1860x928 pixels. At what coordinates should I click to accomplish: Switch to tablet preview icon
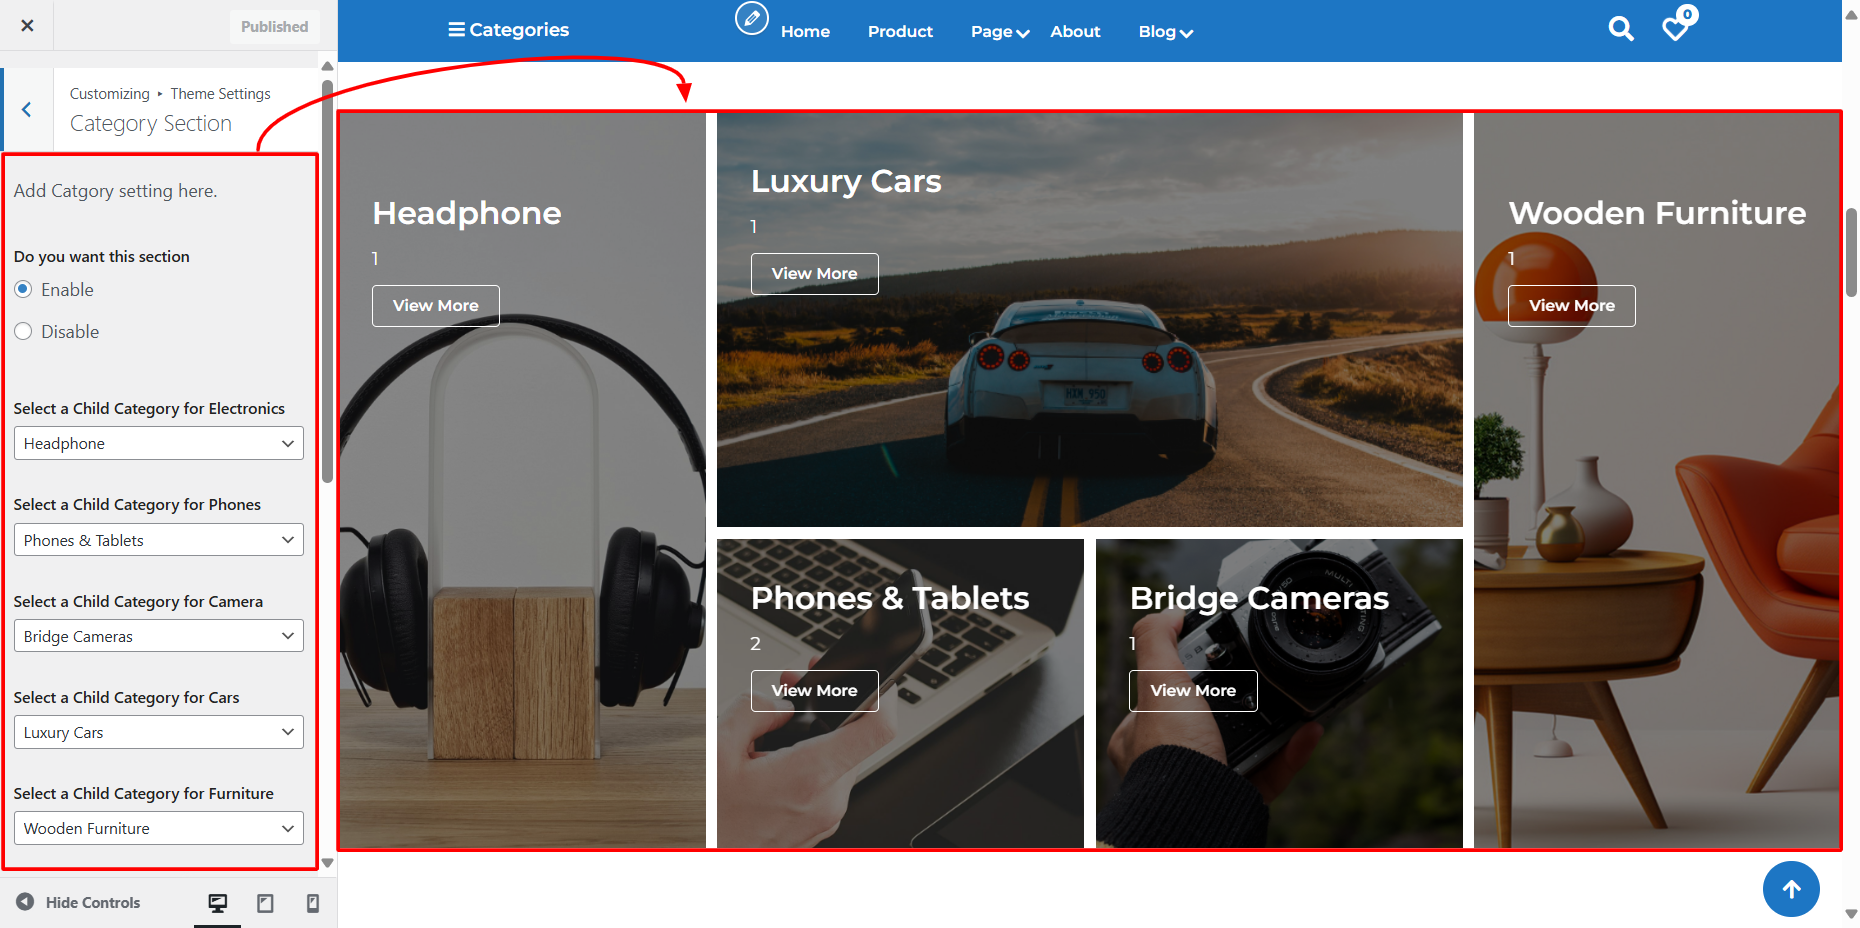265,903
